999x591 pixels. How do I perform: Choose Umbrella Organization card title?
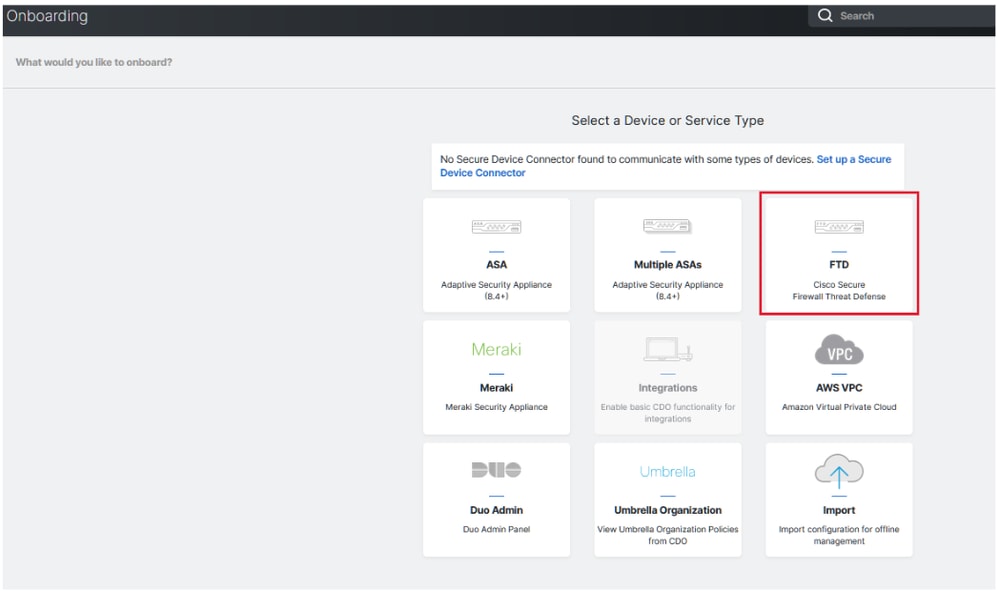coord(667,510)
